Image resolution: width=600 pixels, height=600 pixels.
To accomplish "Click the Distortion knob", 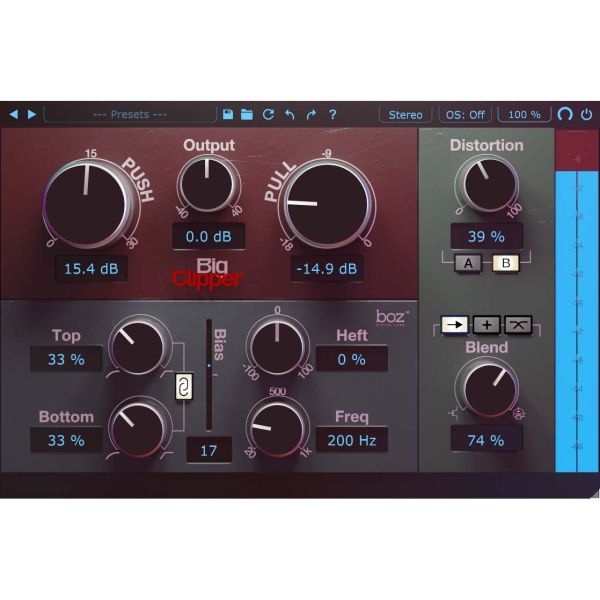I will (489, 184).
